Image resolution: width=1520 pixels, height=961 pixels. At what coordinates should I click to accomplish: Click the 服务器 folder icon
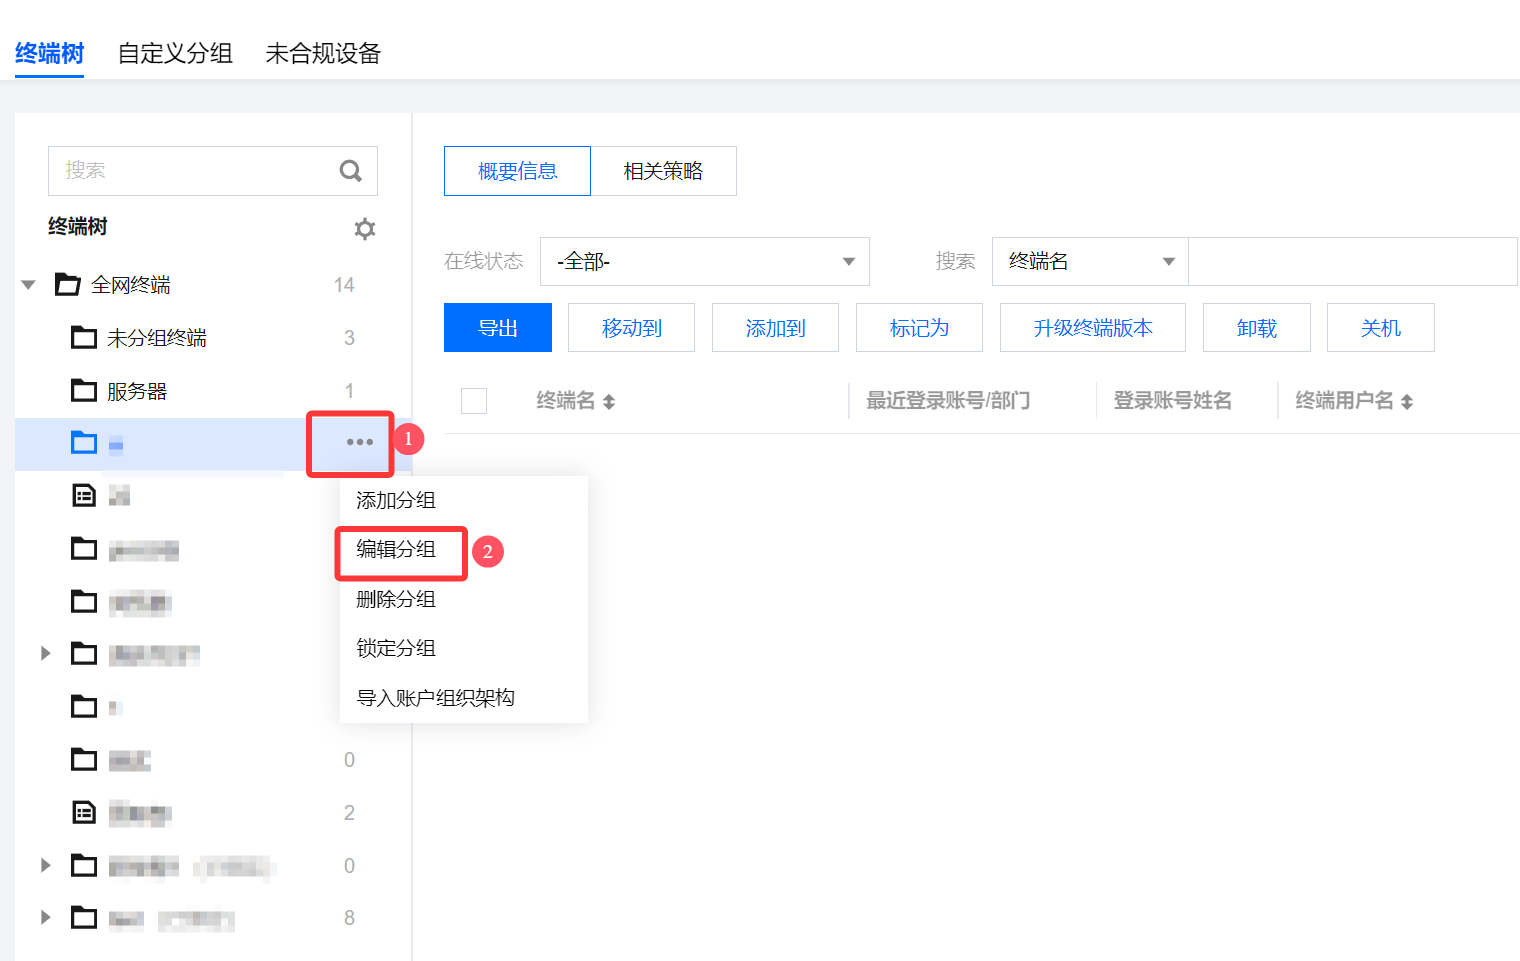click(84, 391)
